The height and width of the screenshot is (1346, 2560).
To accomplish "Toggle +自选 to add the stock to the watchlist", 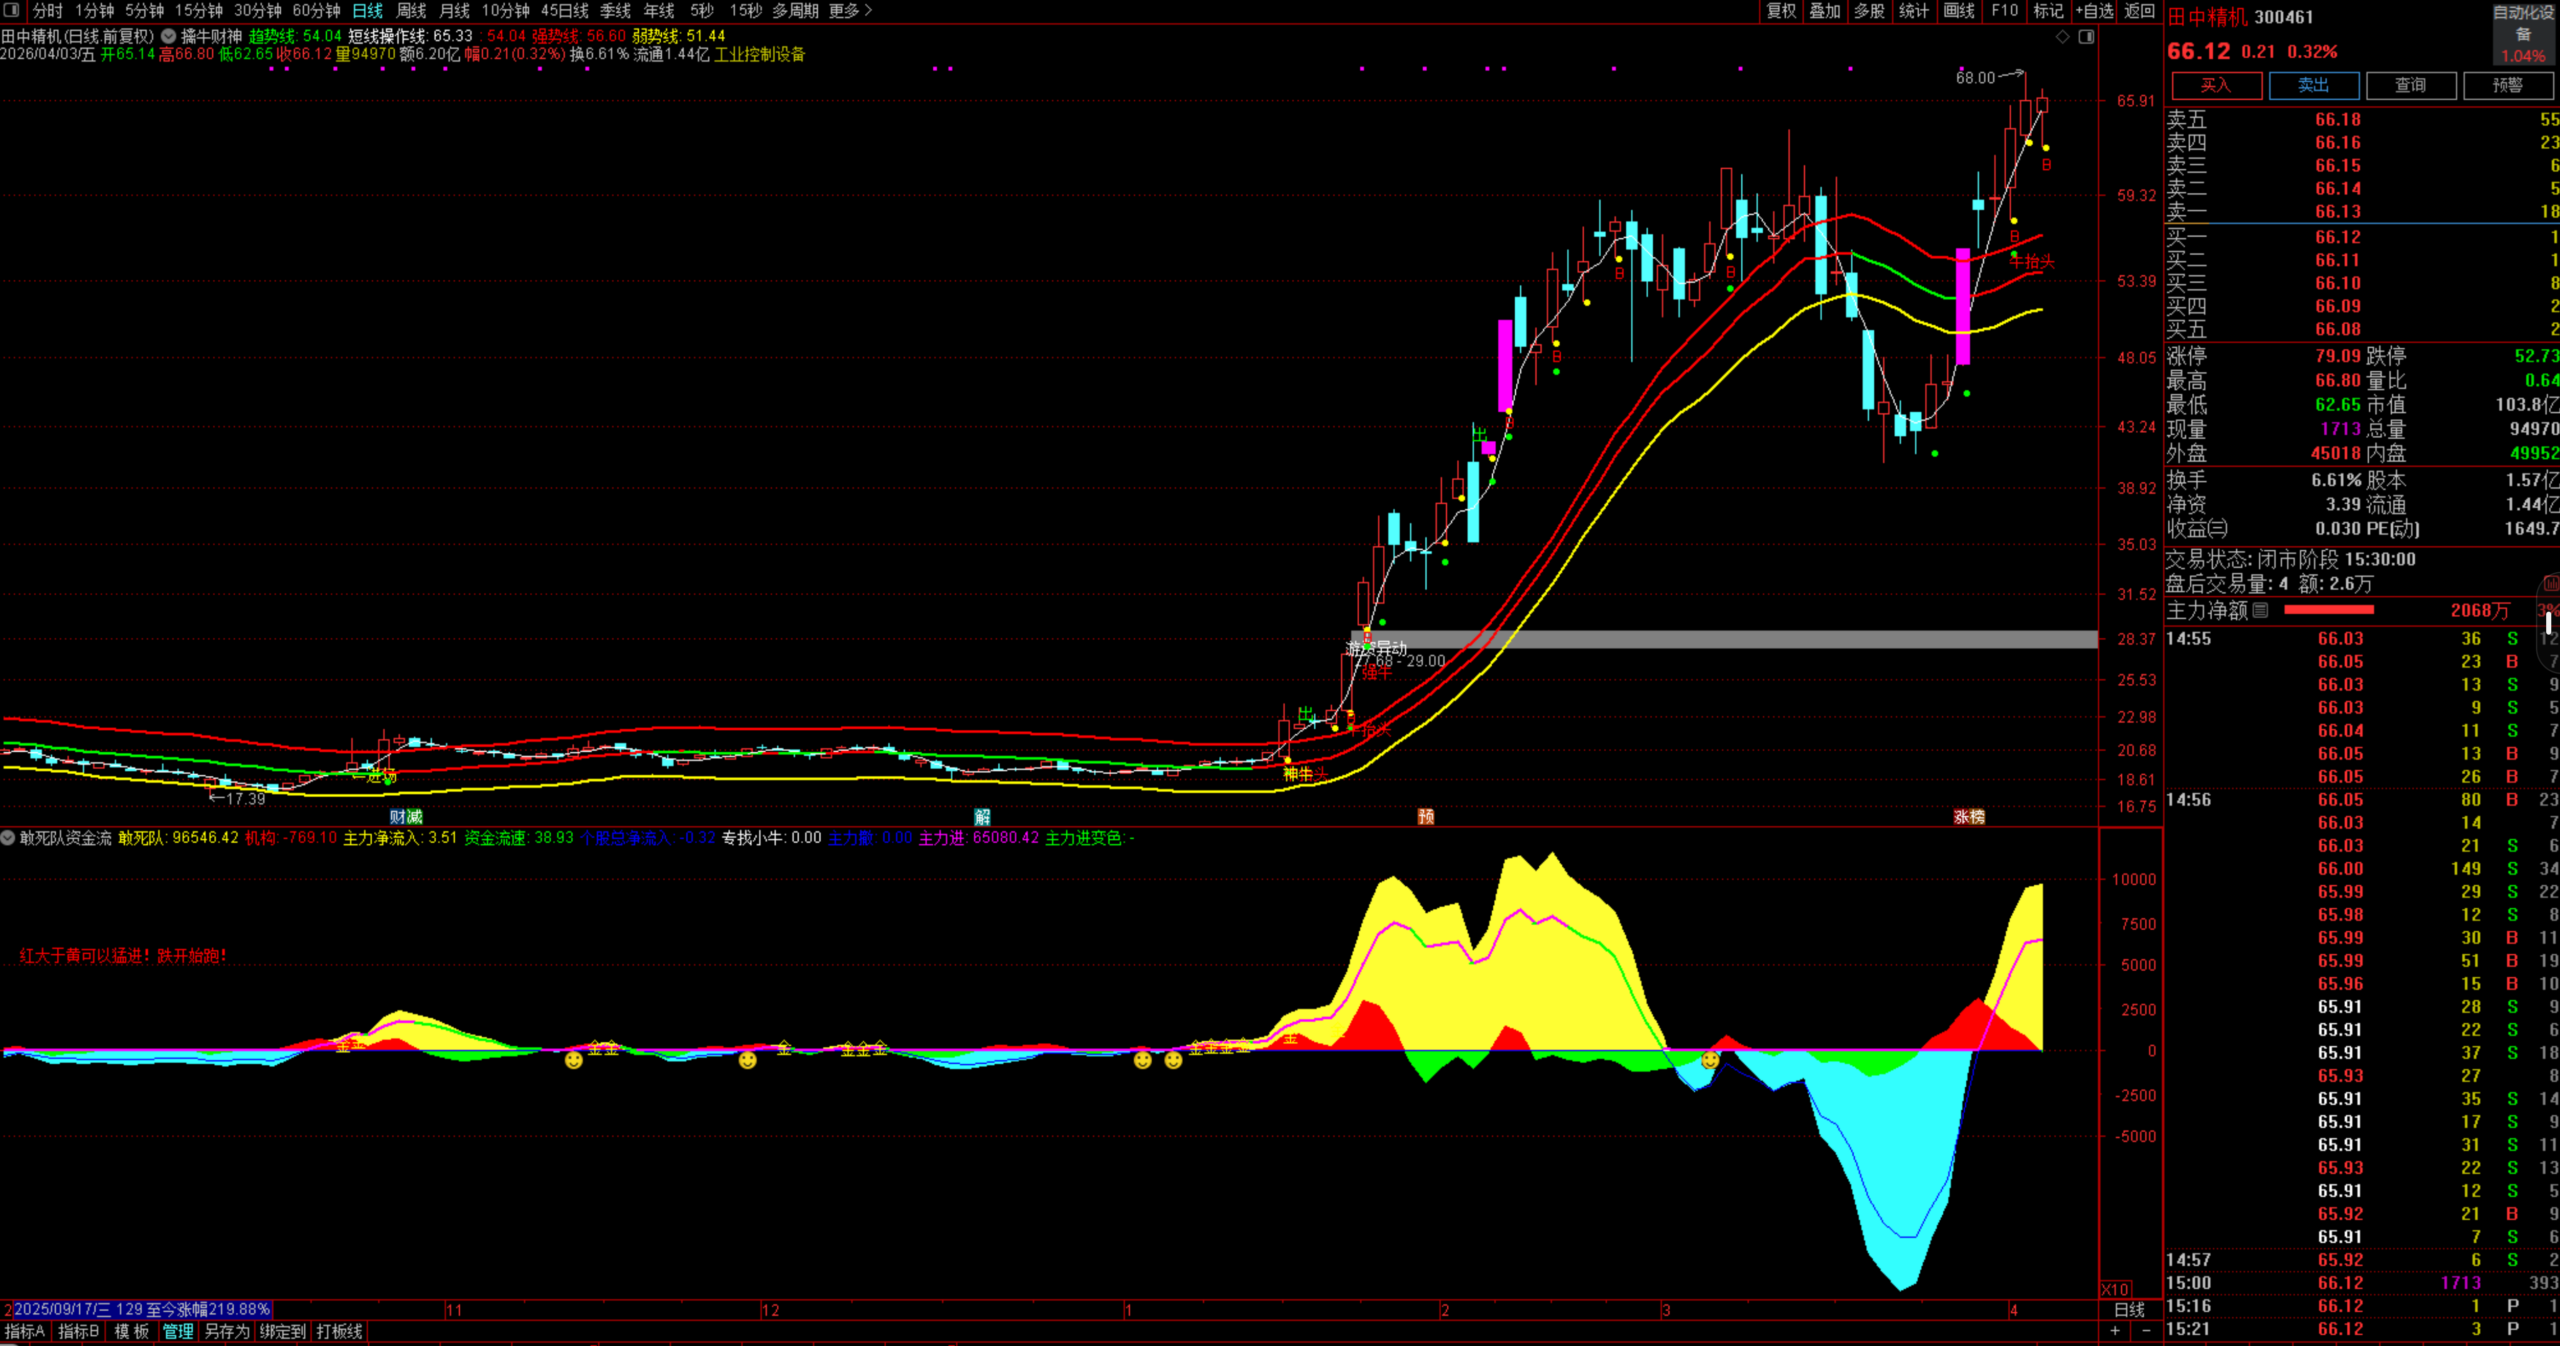I will point(2094,10).
